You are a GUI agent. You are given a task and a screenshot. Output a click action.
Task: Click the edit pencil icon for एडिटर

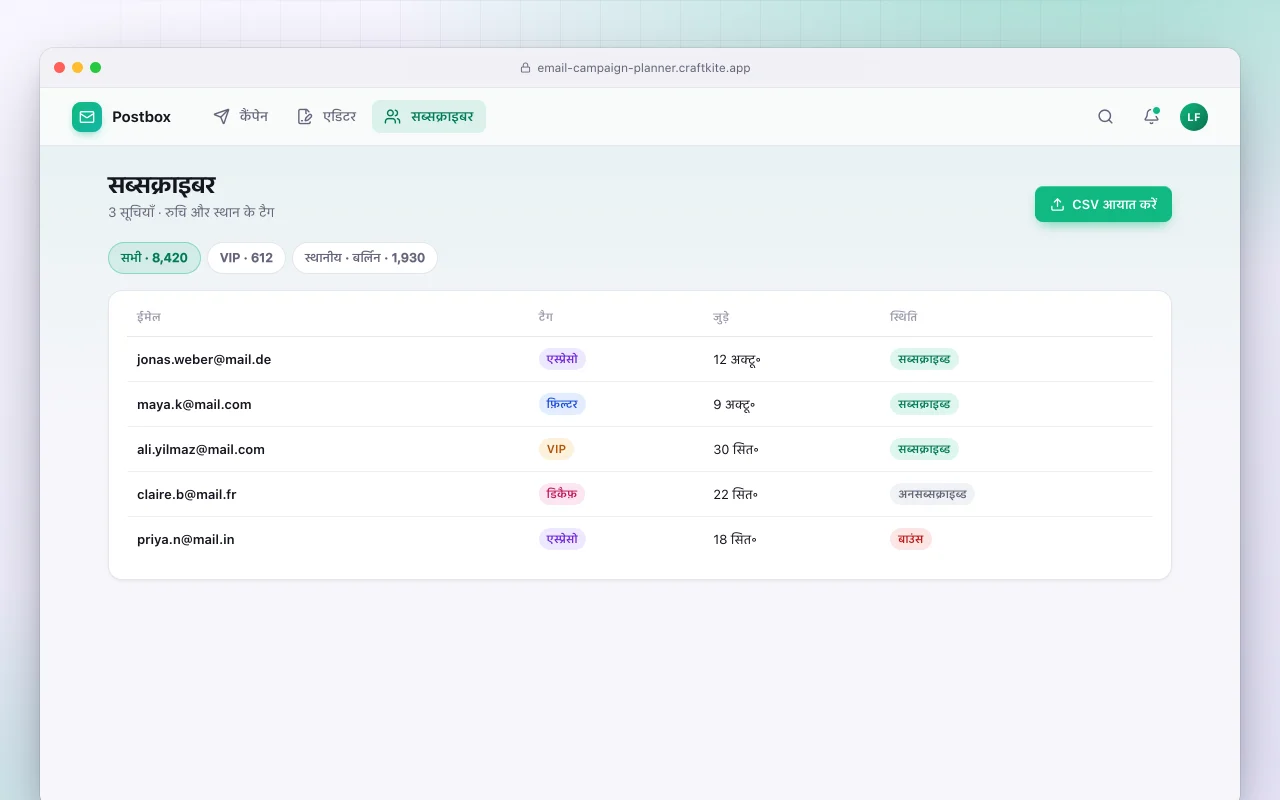coord(305,117)
